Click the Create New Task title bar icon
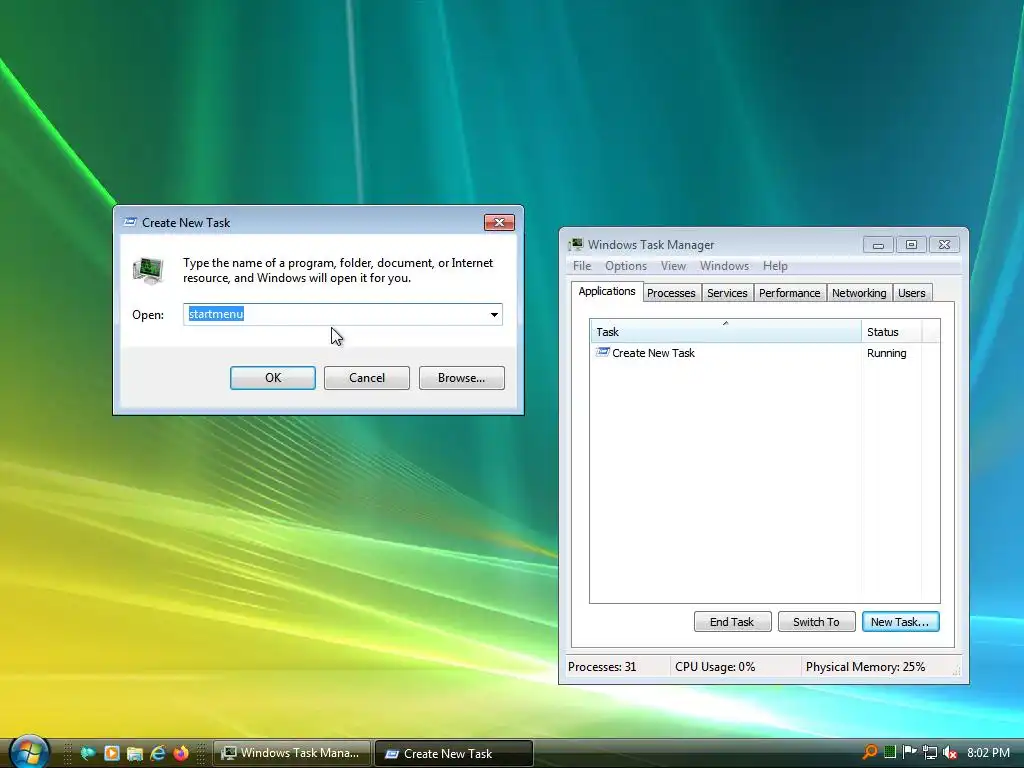 [x=130, y=222]
